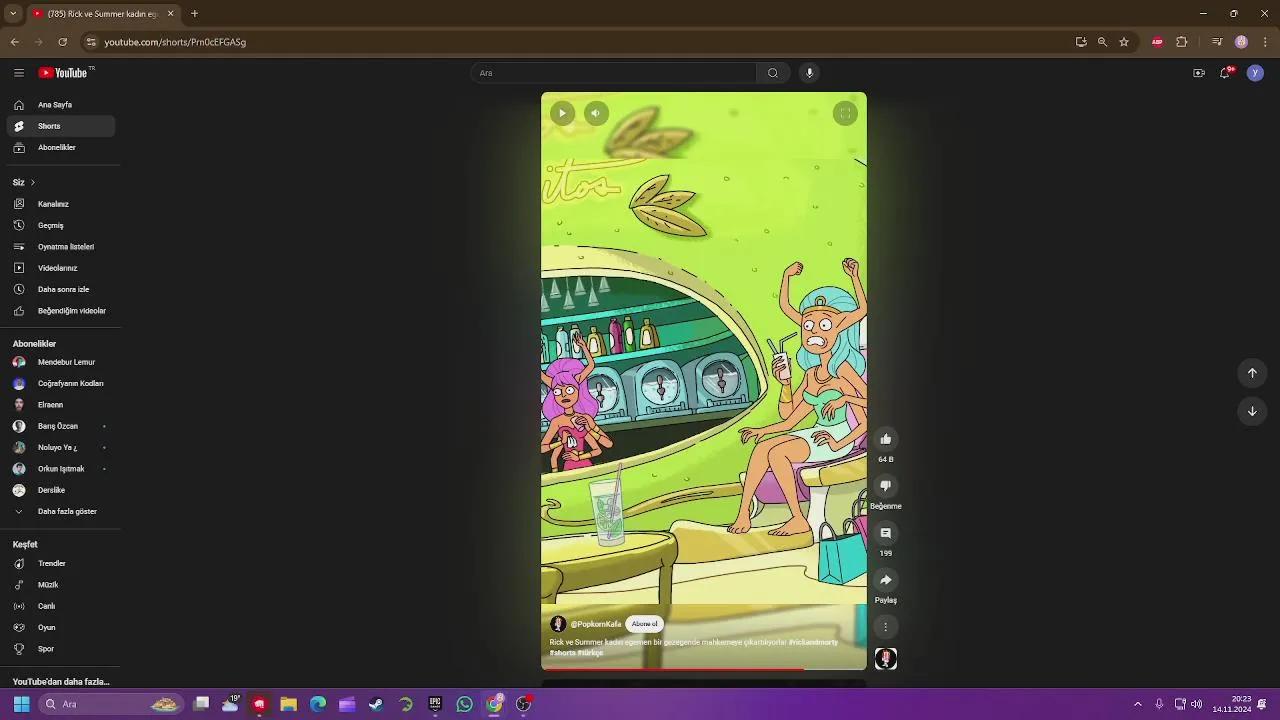Open WhatsApp from the taskbar
This screenshot has width=1280, height=720.
point(464,704)
